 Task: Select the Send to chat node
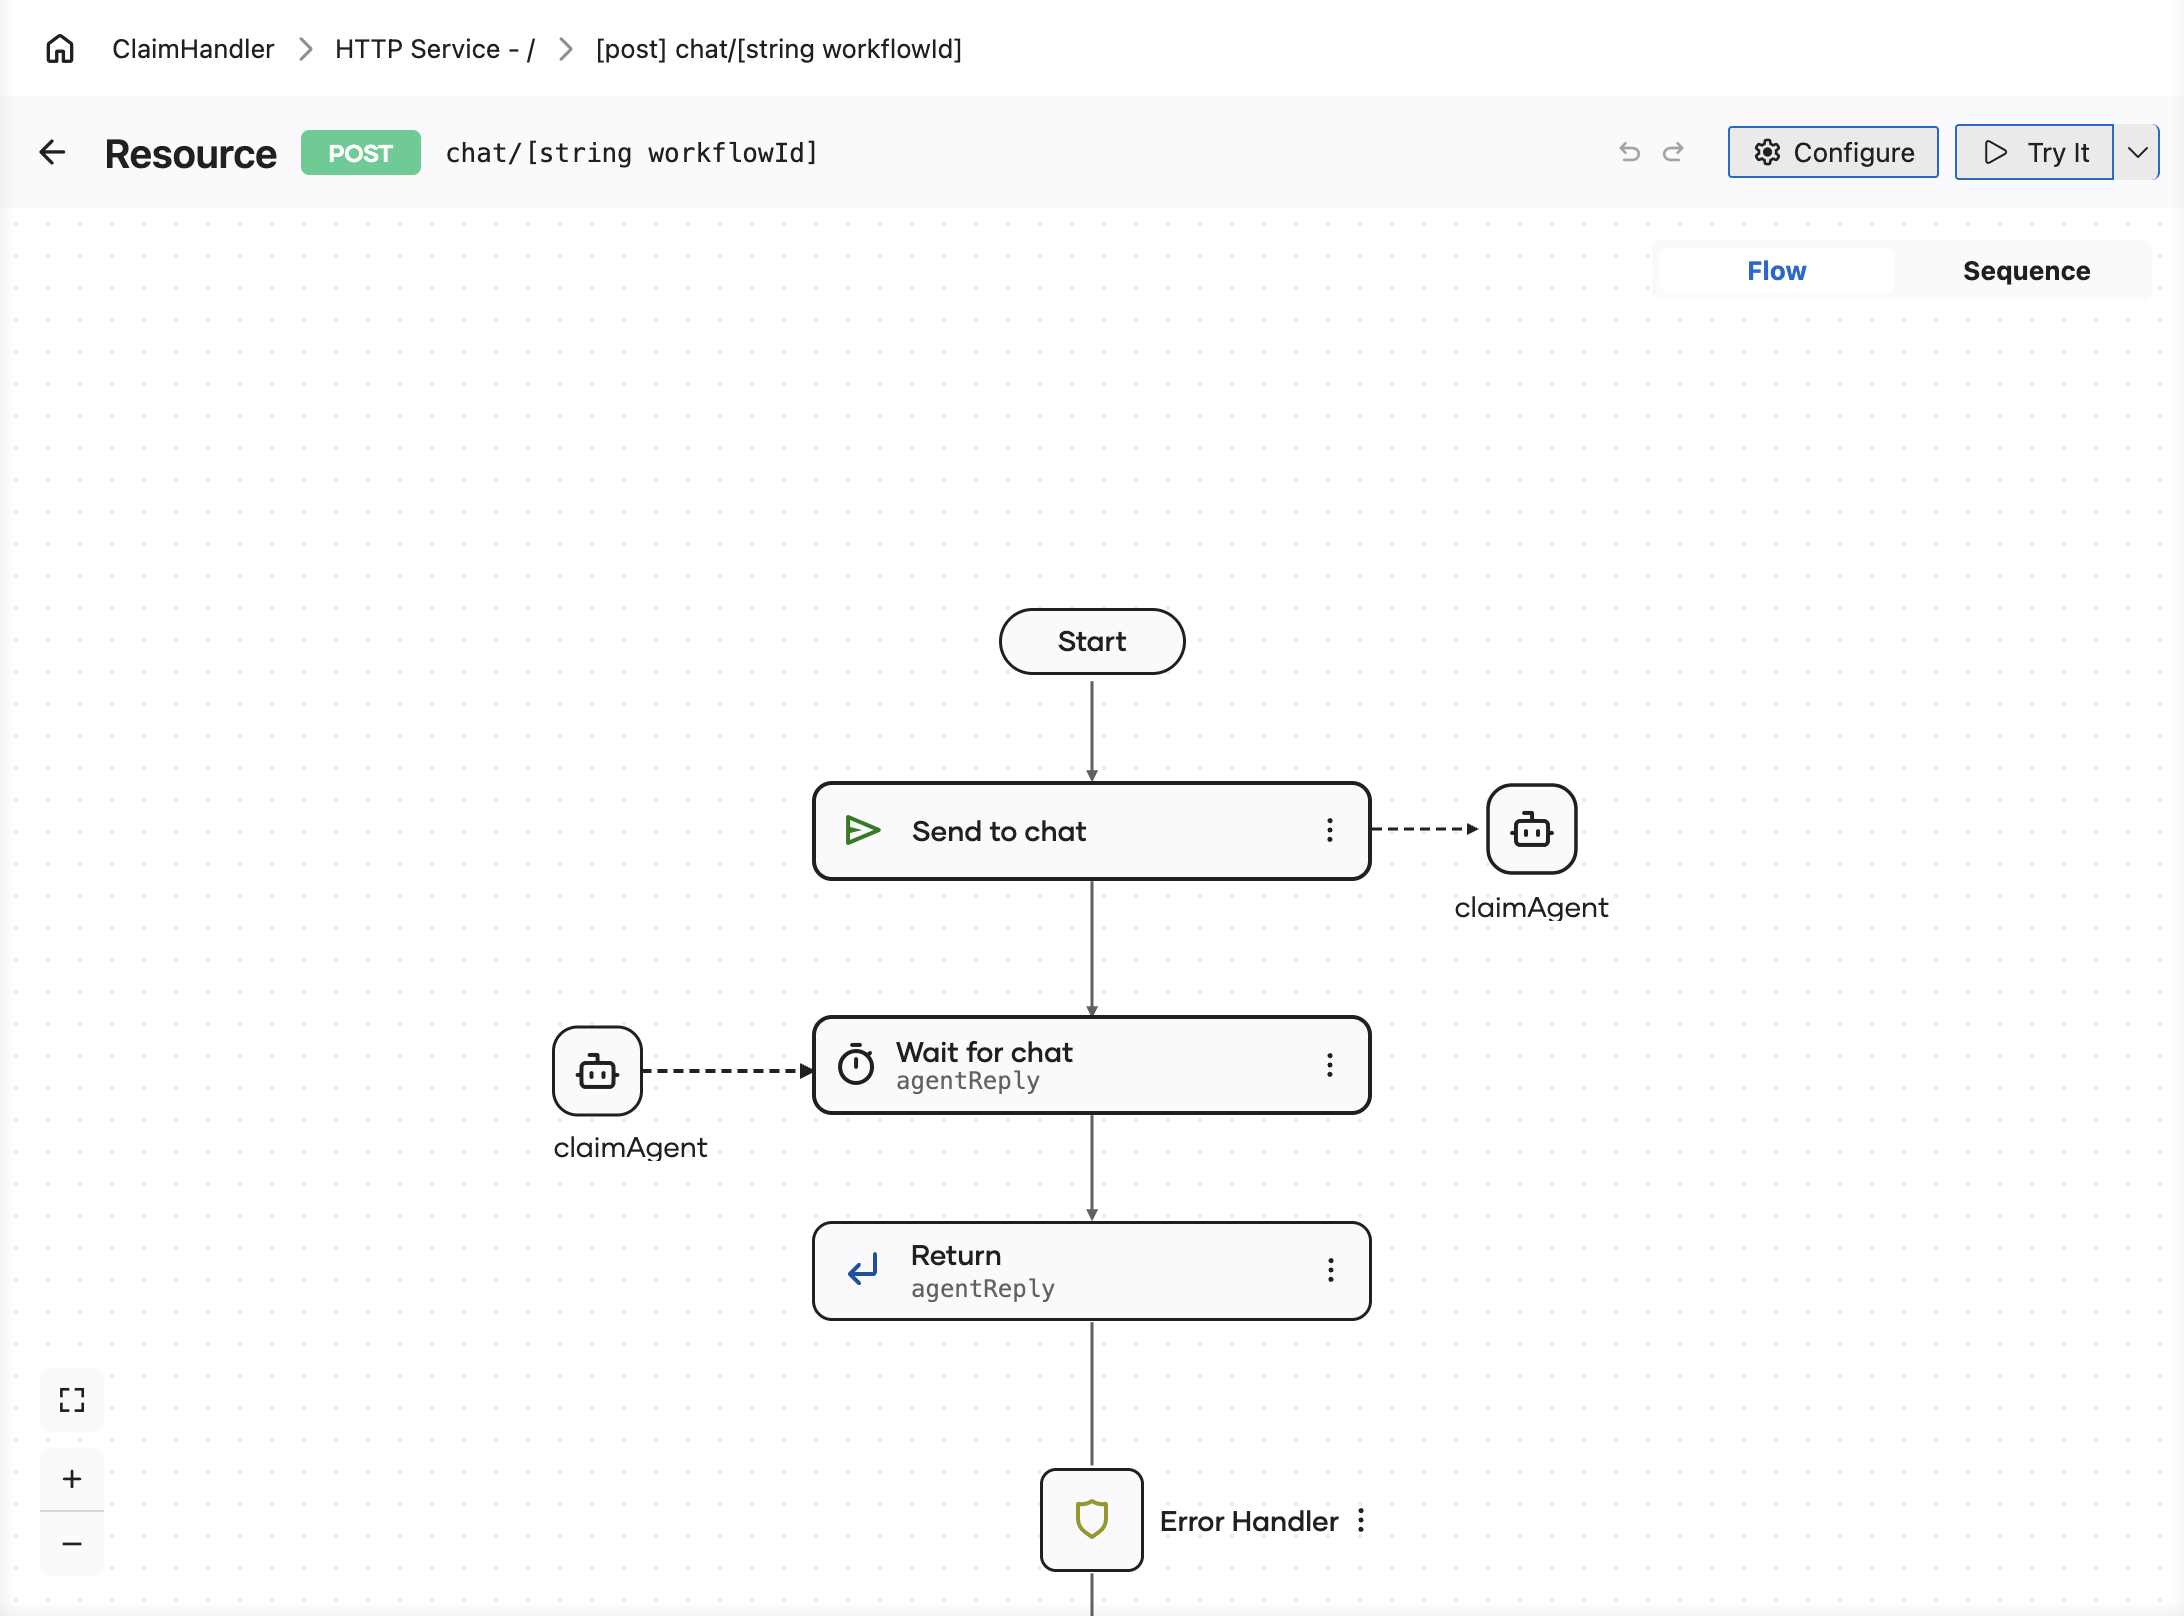pos(1092,831)
